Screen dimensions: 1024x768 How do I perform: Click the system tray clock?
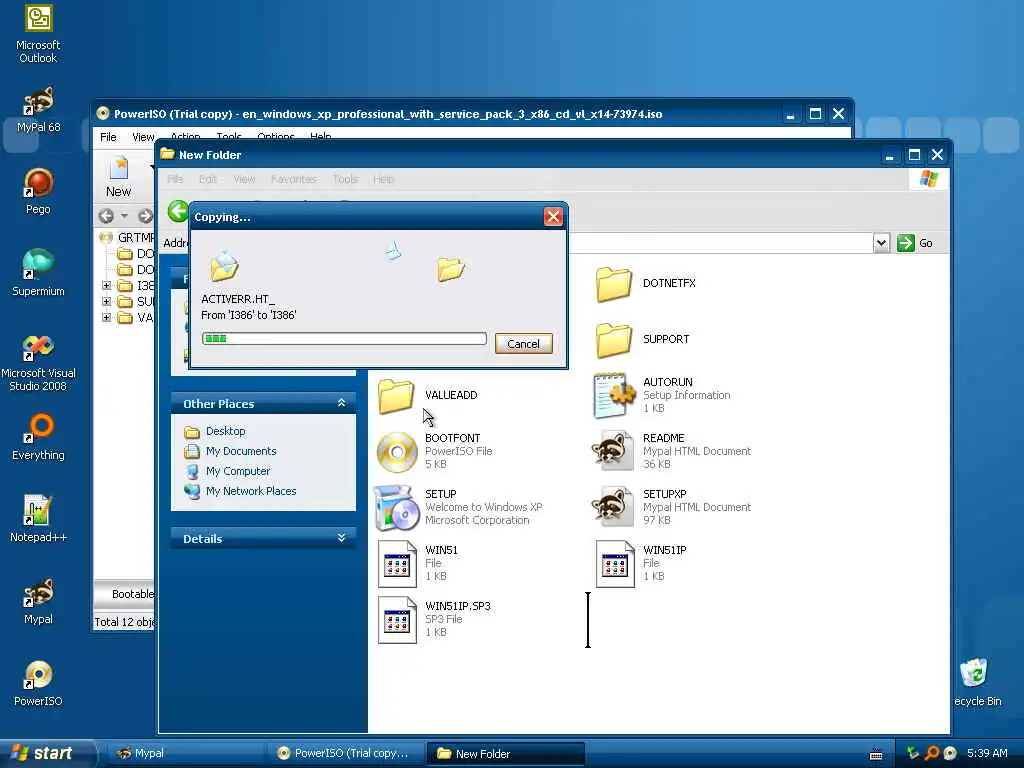click(x=987, y=753)
